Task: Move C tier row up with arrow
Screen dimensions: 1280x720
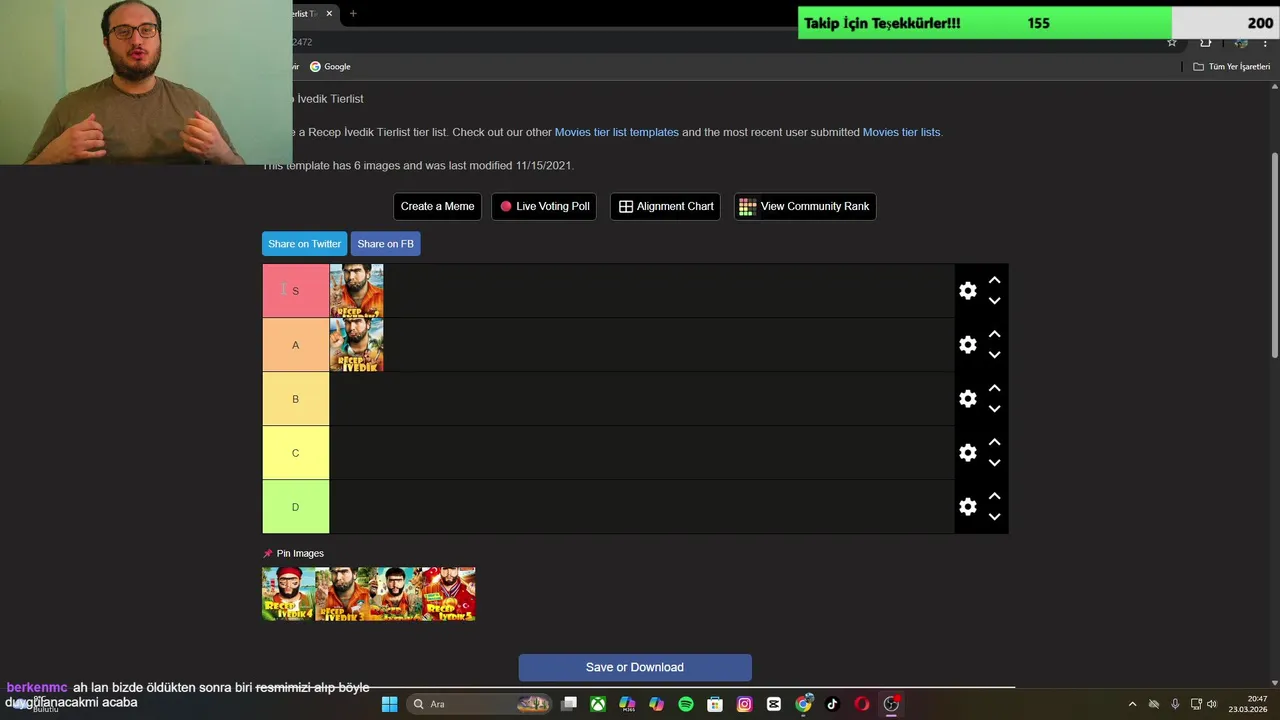Action: click(x=994, y=443)
